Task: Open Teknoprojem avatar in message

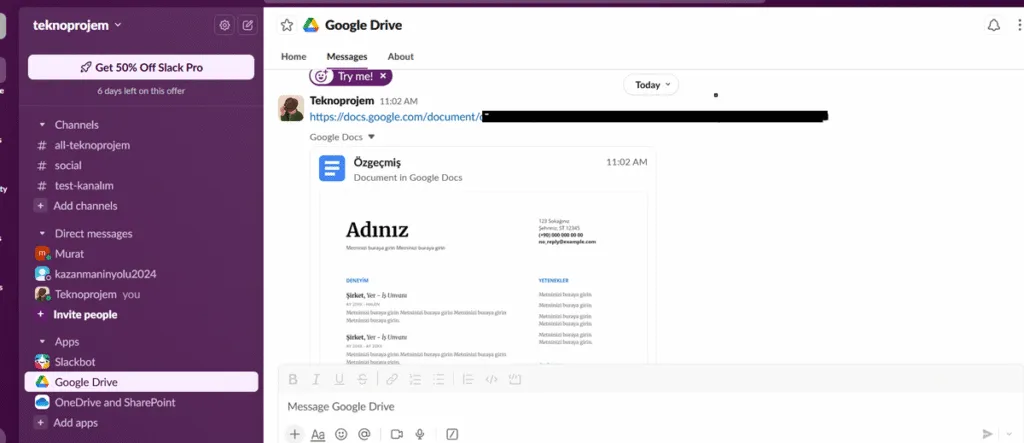Action: coord(291,108)
